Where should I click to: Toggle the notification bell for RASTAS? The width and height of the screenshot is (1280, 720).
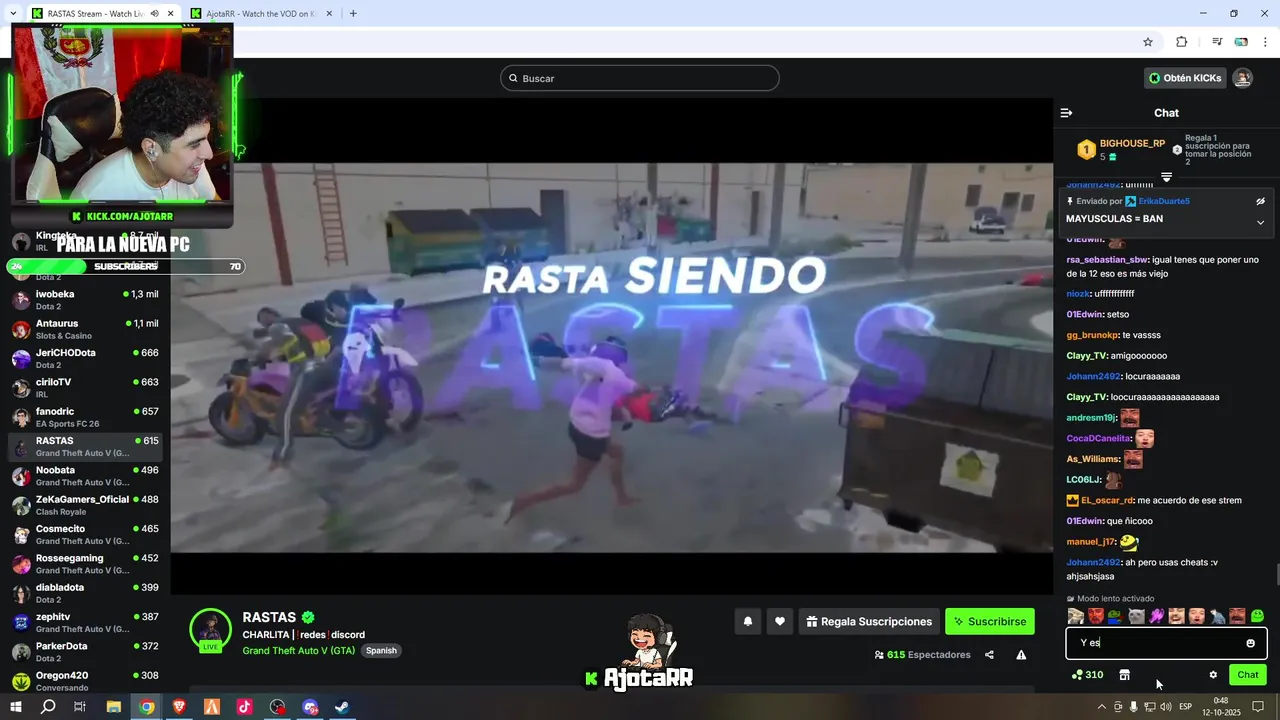(x=747, y=622)
